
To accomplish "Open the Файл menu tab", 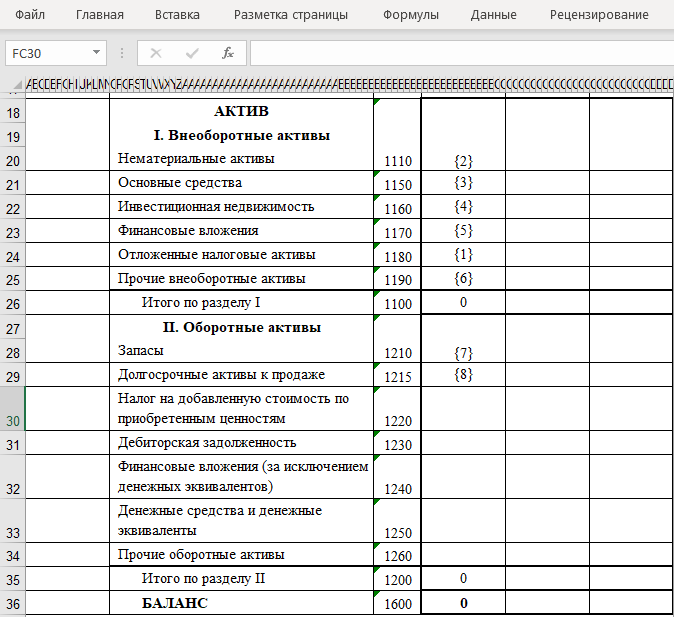I will (30, 15).
